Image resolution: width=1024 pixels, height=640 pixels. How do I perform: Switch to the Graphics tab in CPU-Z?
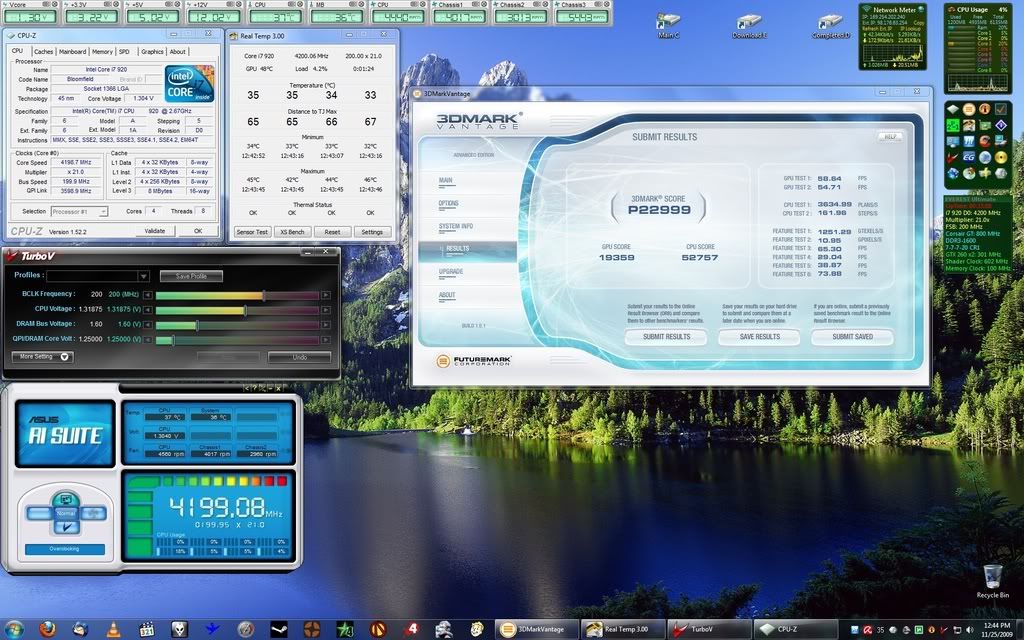(x=152, y=52)
